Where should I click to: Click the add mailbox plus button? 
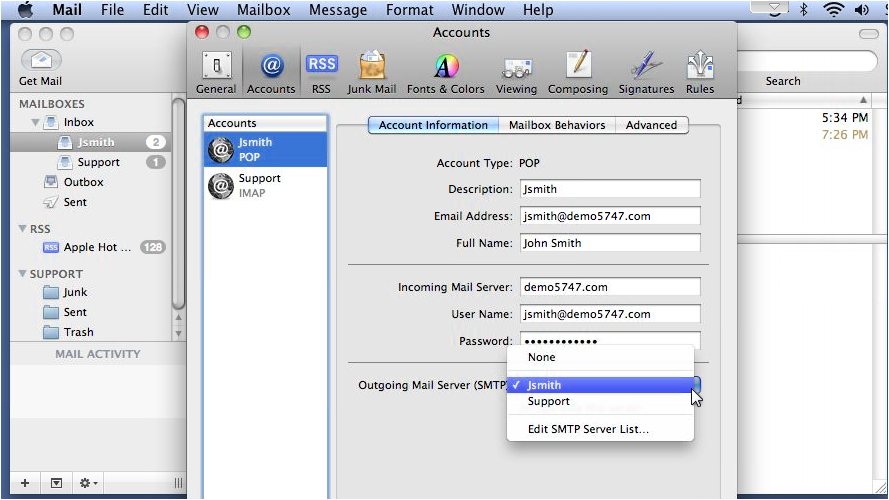(x=25, y=483)
